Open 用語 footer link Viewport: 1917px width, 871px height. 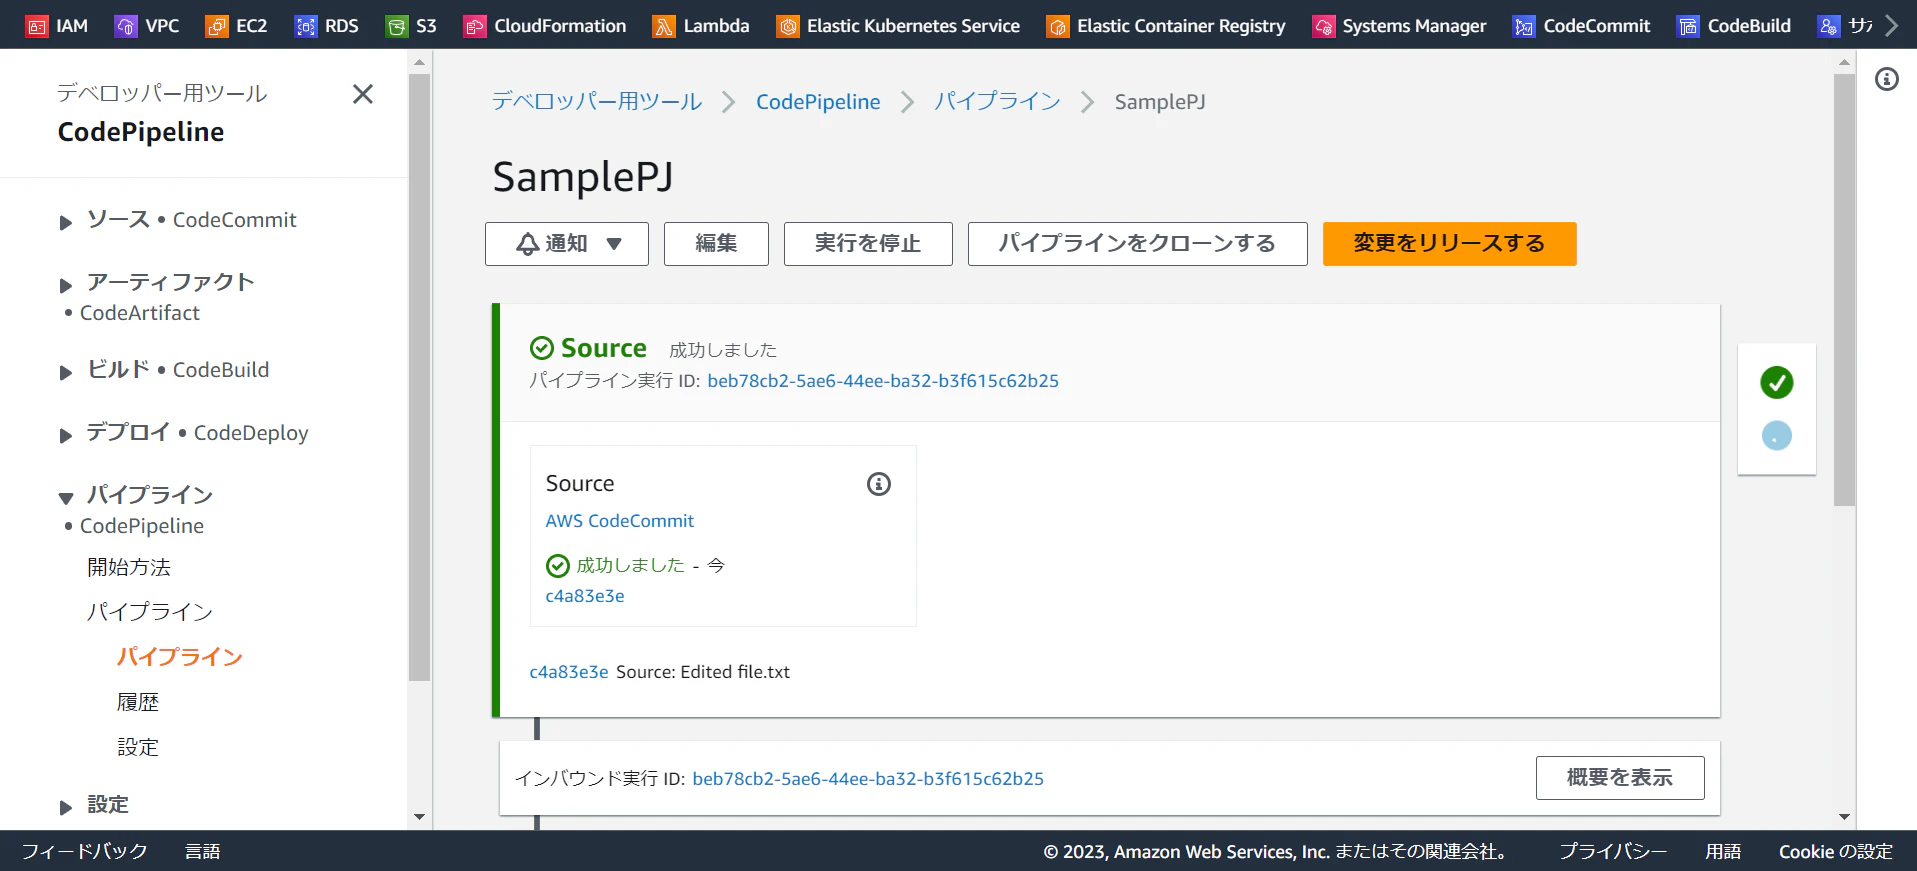[x=1723, y=852]
